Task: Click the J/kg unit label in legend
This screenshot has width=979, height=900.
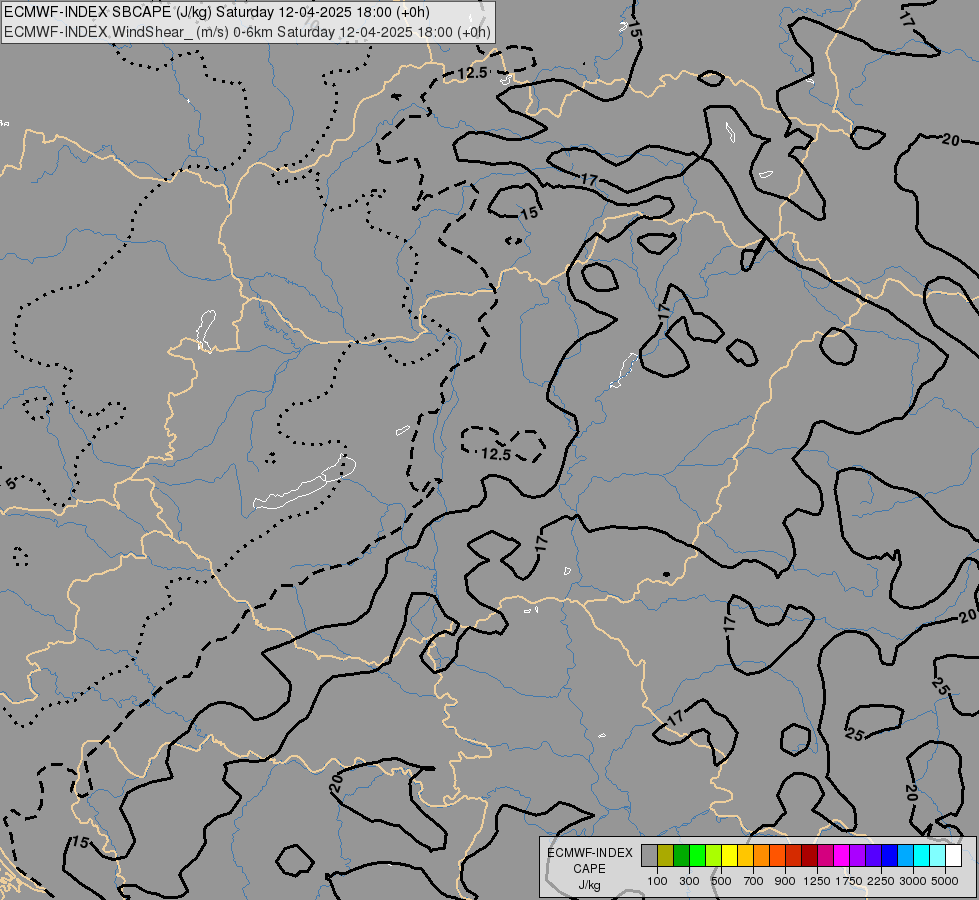Action: [589, 885]
